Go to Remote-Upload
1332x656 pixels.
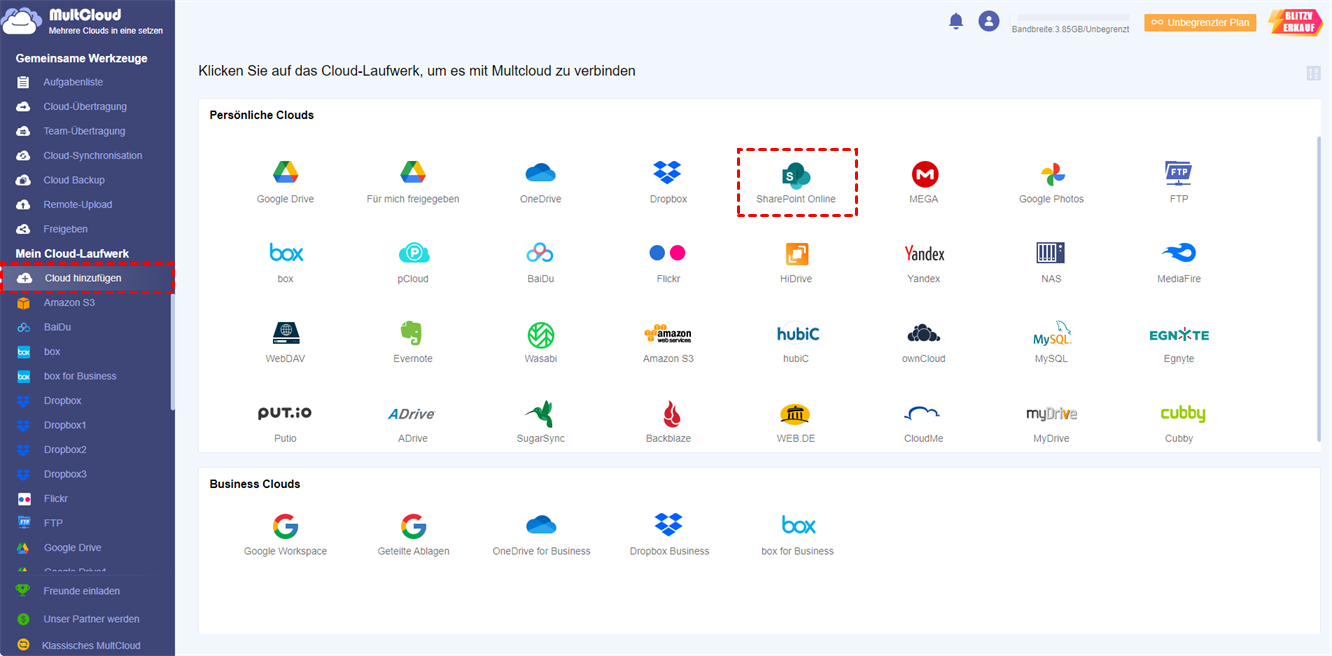click(78, 205)
